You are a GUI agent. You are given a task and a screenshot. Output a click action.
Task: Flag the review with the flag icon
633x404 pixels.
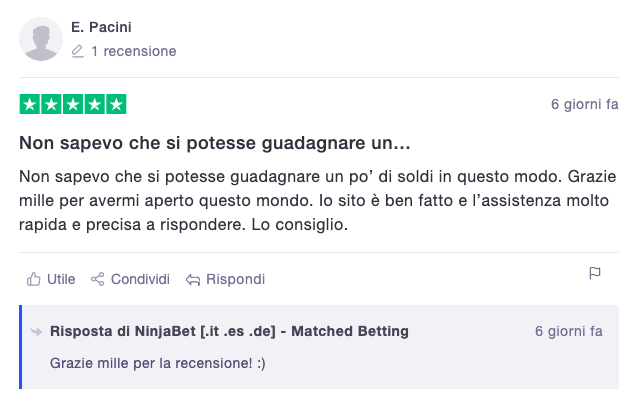coord(595,273)
